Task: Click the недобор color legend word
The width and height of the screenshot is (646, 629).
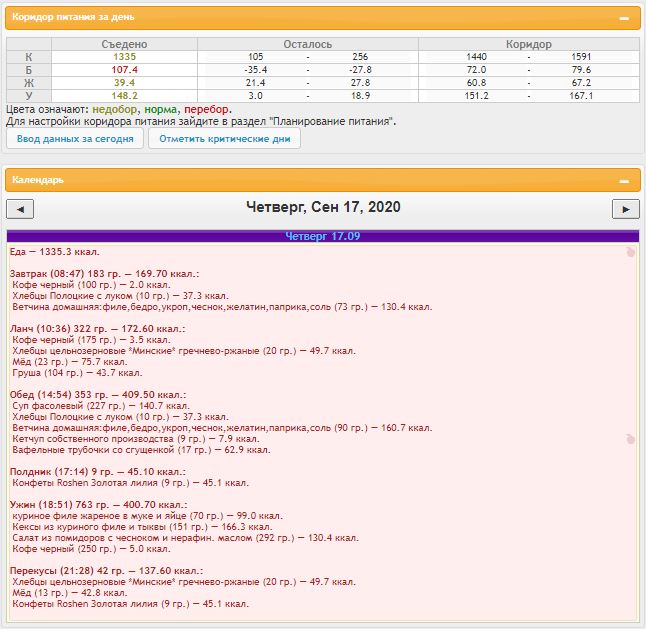Action: point(115,110)
